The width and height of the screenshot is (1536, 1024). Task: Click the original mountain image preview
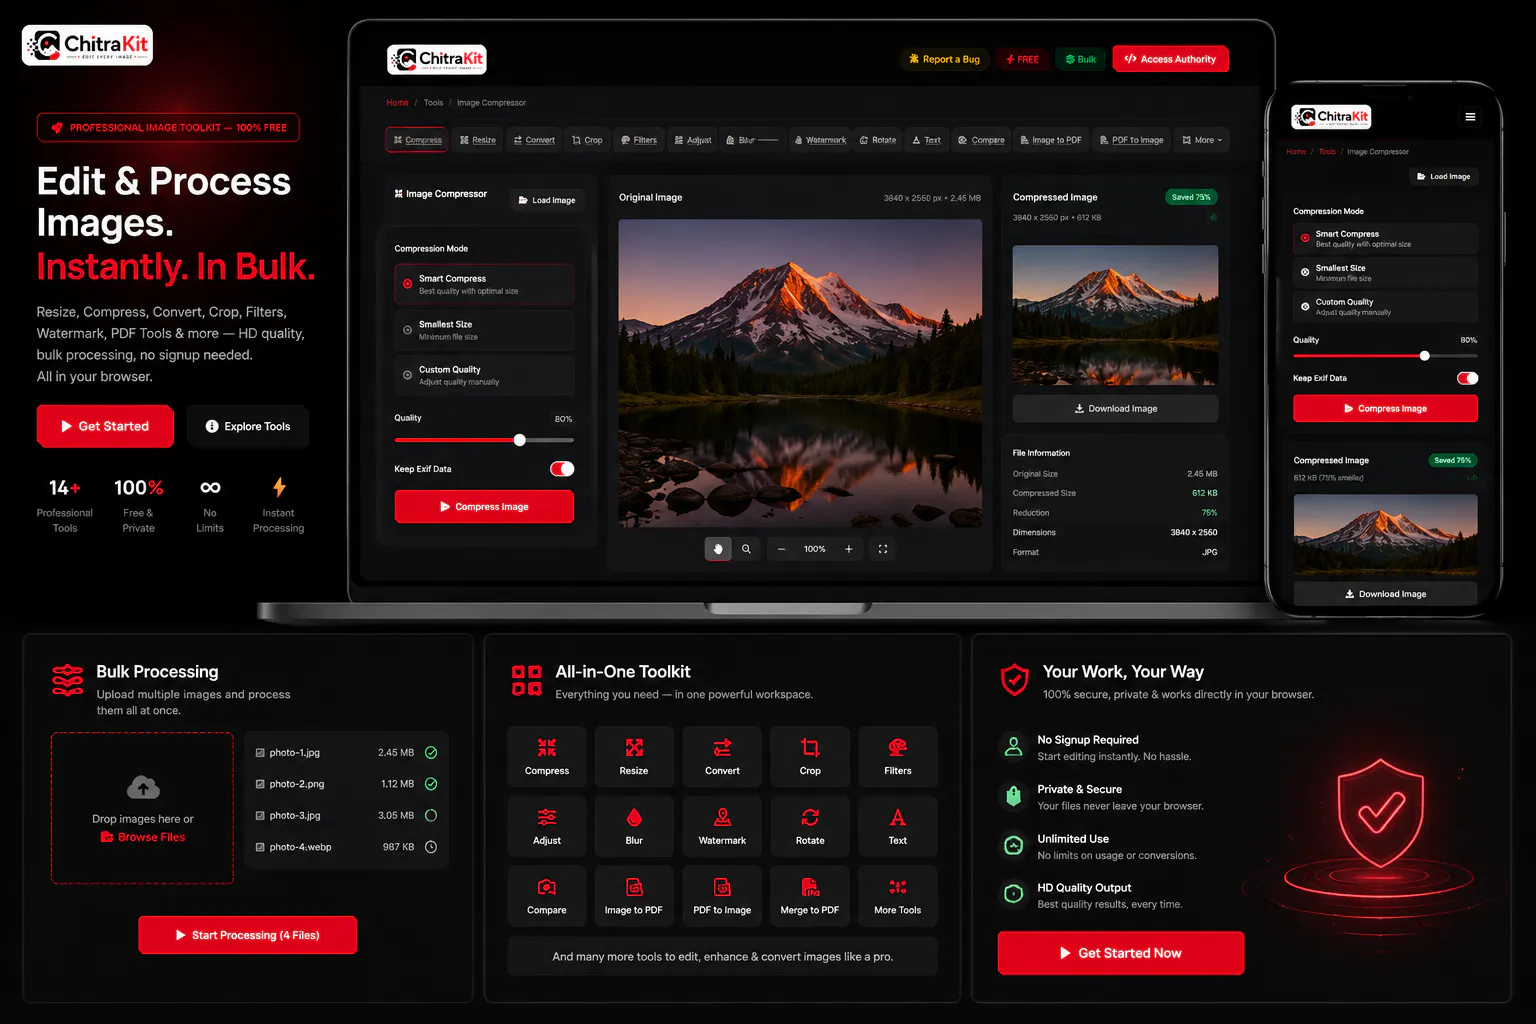click(x=800, y=373)
